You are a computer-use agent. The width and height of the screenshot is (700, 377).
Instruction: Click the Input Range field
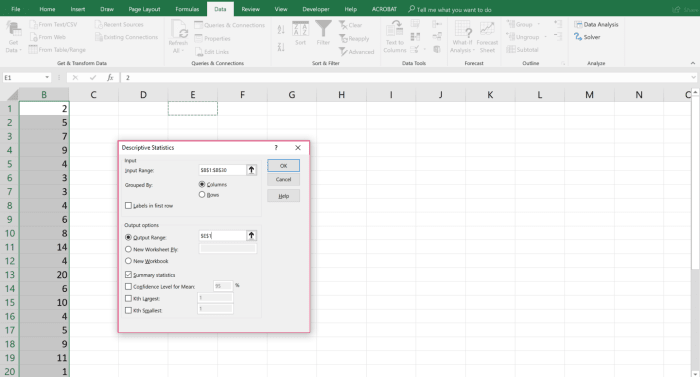(222, 170)
